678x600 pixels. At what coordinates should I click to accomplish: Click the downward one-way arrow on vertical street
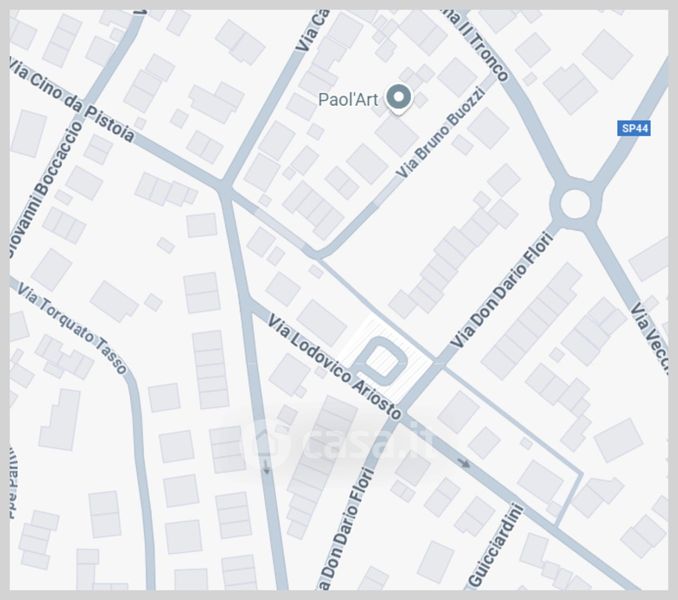[x=266, y=466]
